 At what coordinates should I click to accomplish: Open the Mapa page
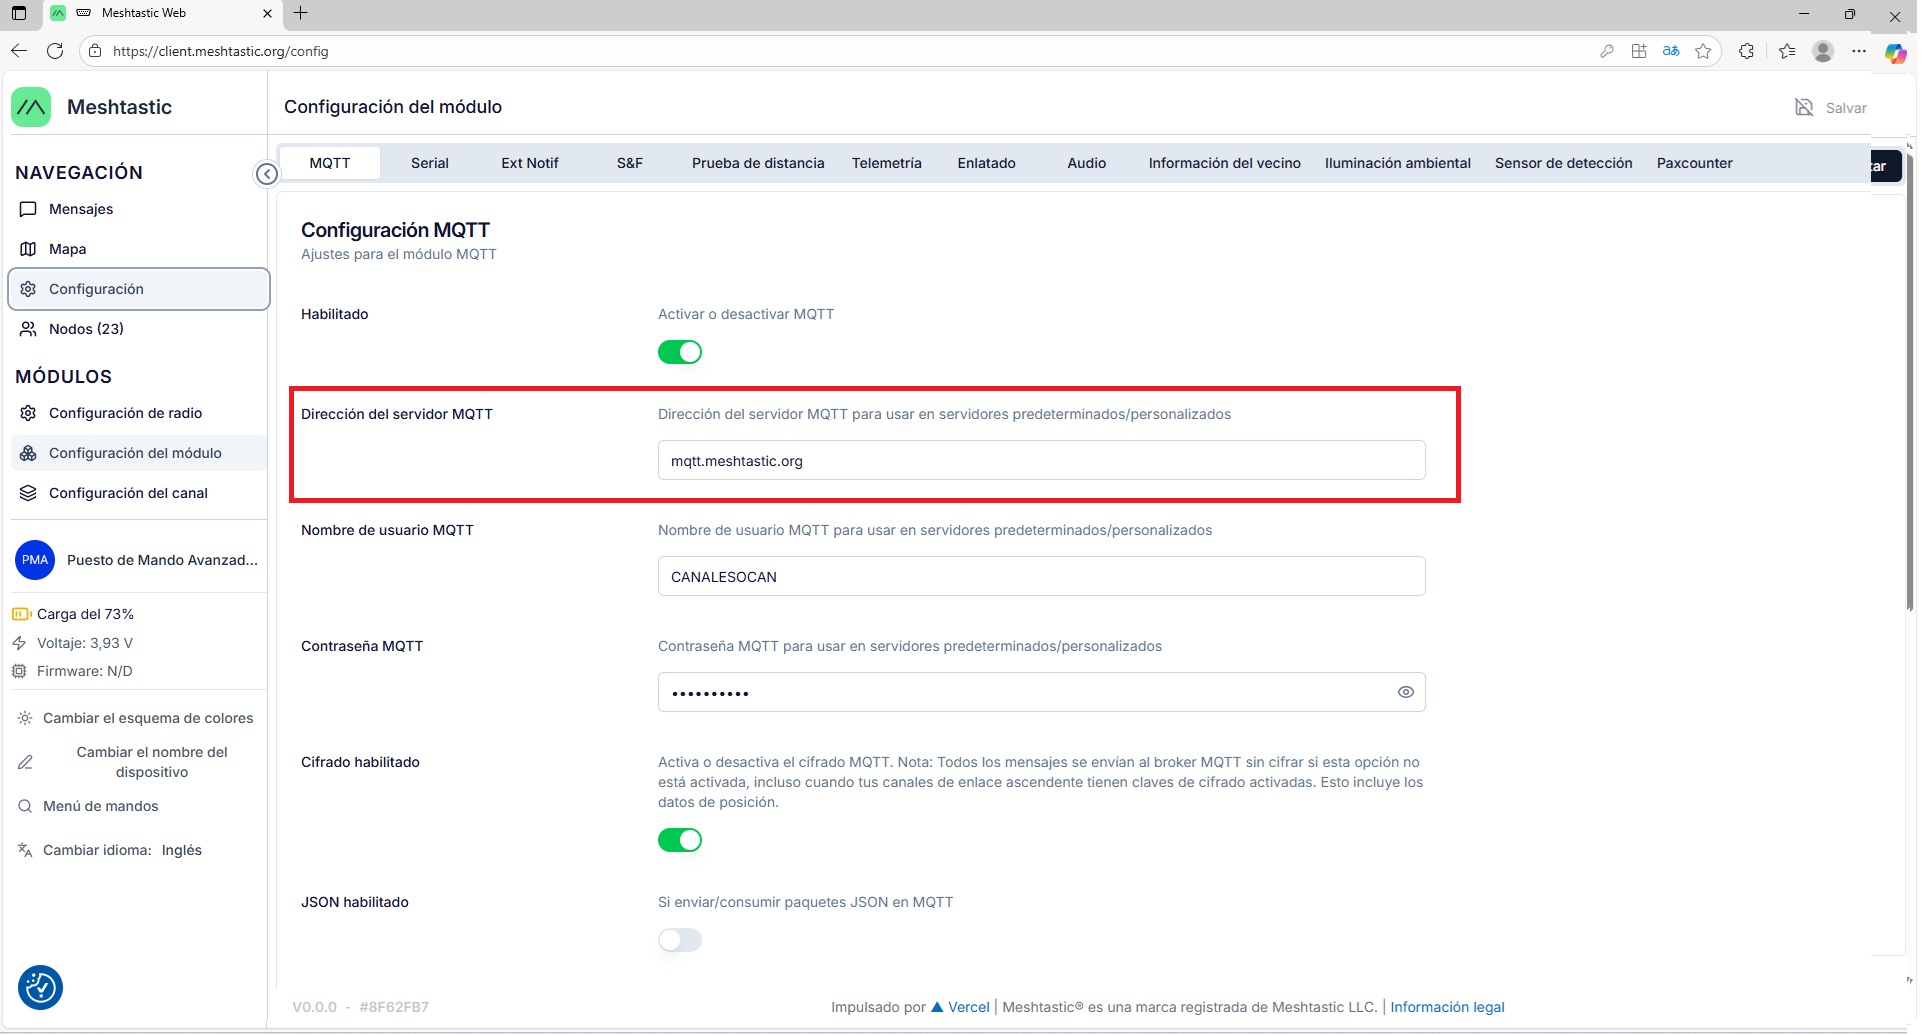pyautogui.click(x=67, y=249)
